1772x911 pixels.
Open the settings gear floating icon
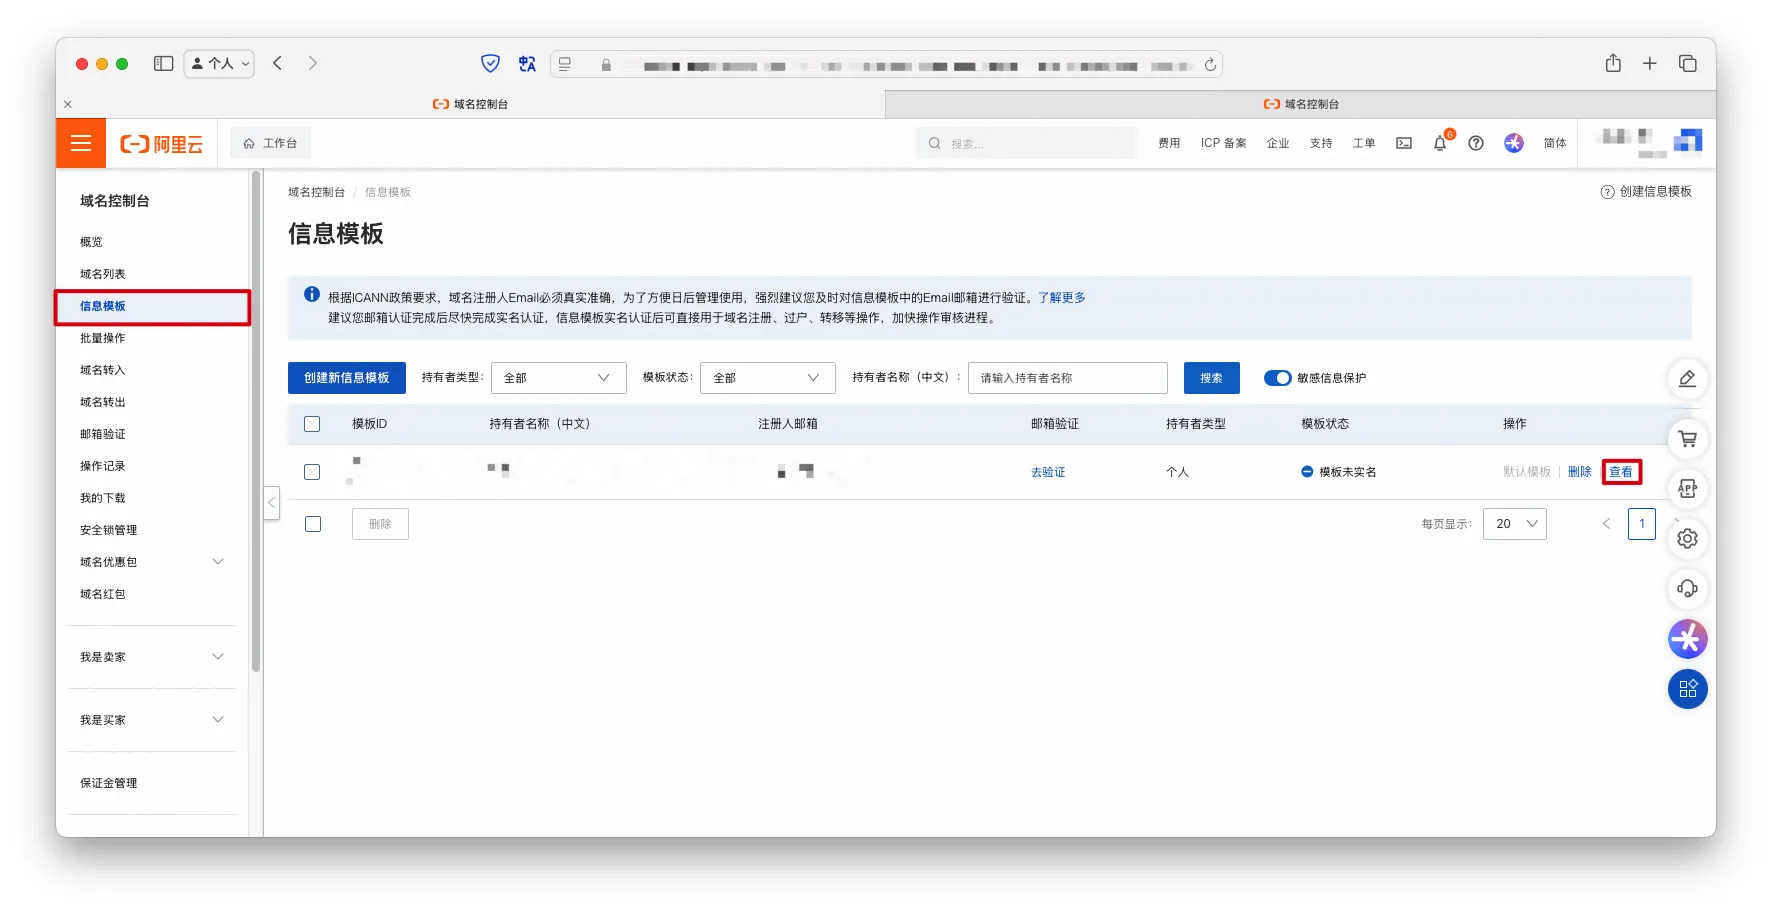(1687, 539)
